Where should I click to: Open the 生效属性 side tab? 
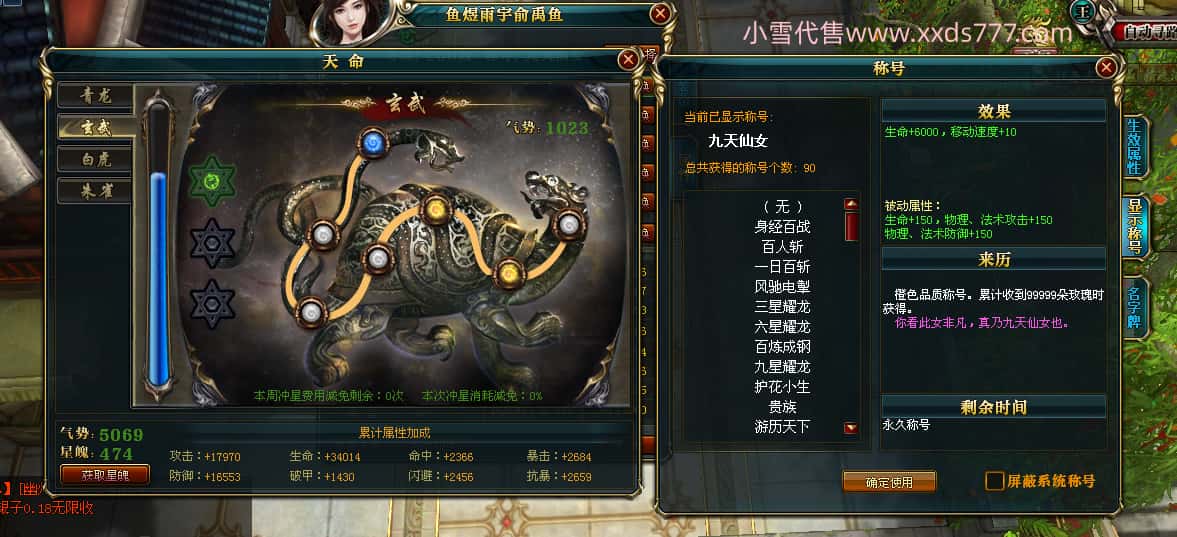coord(1134,146)
